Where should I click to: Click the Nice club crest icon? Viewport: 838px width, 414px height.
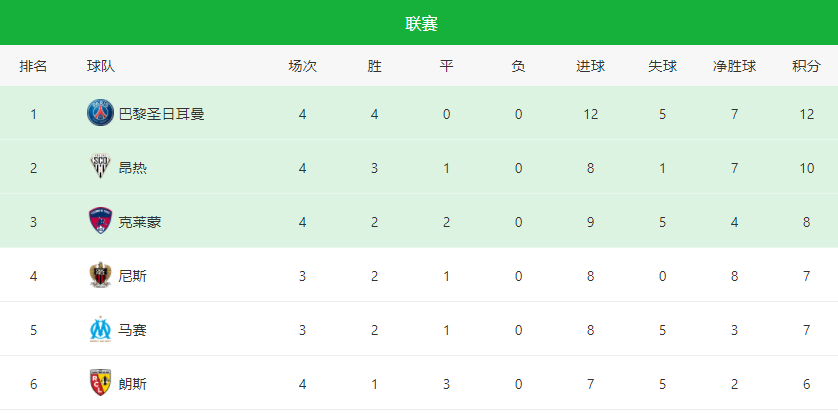click(100, 275)
